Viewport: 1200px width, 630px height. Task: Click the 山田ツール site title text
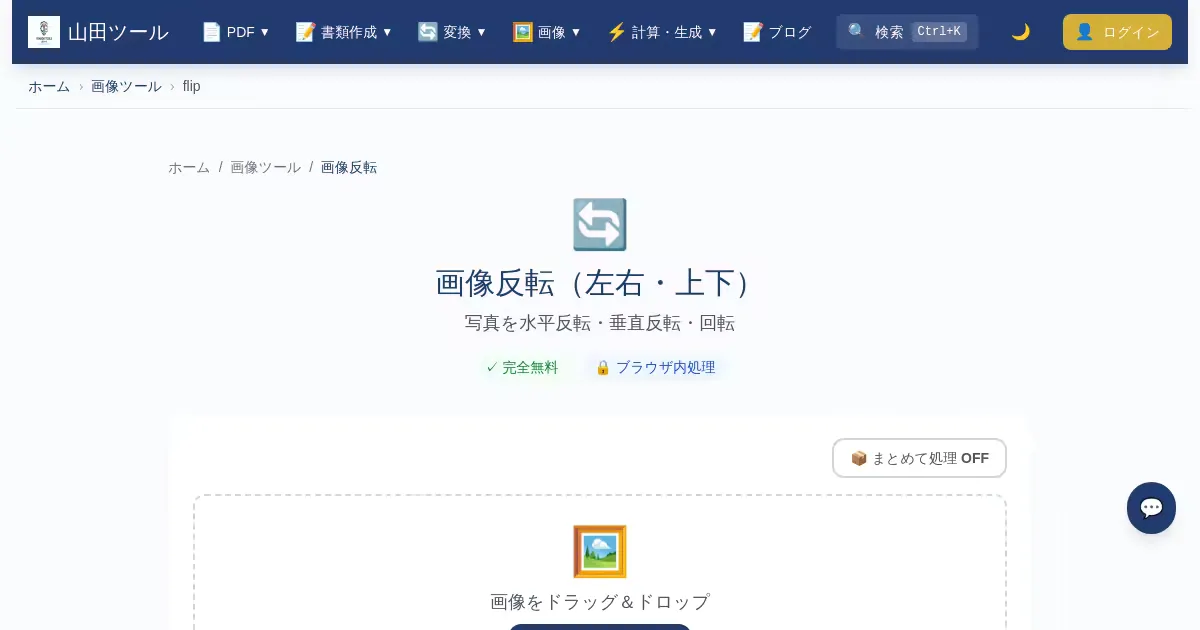point(118,32)
